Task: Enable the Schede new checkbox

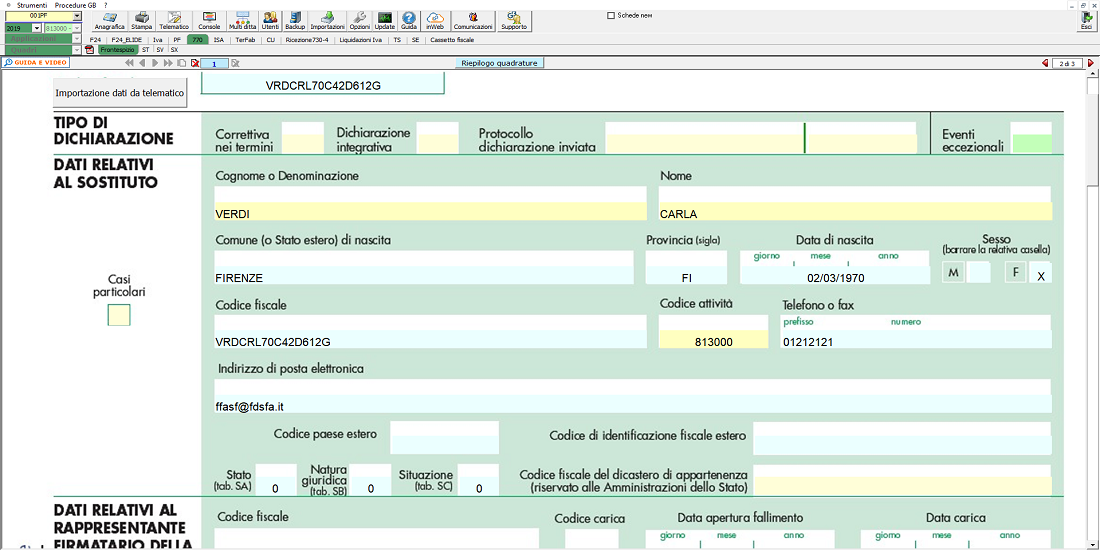Action: (x=612, y=16)
